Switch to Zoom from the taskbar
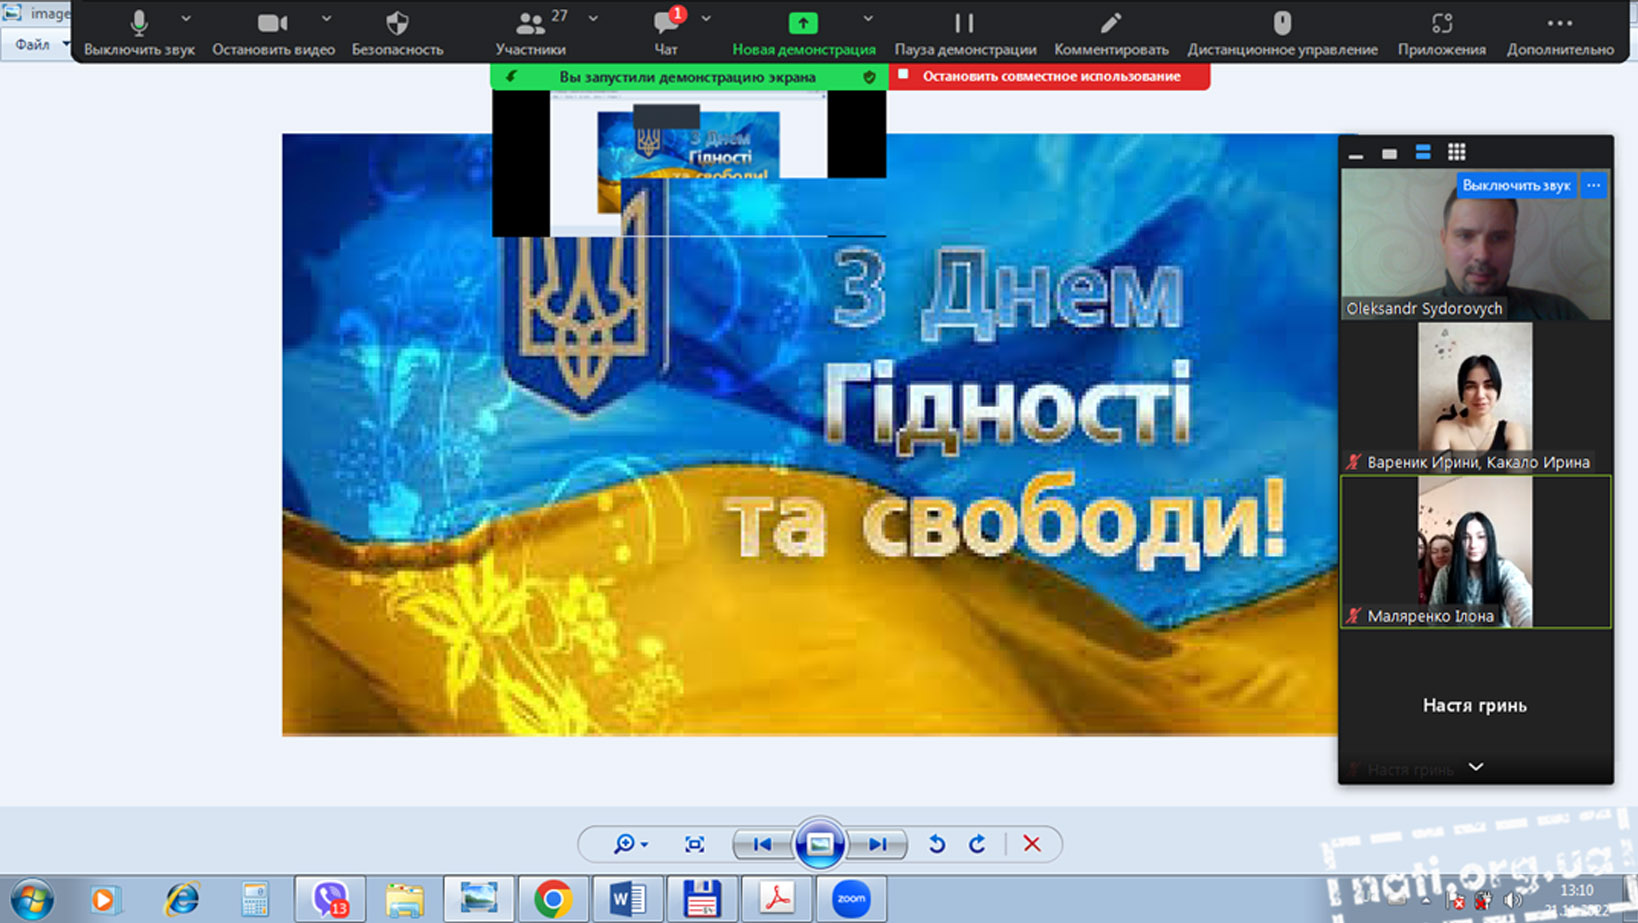This screenshot has height=923, width=1638. click(x=851, y=900)
